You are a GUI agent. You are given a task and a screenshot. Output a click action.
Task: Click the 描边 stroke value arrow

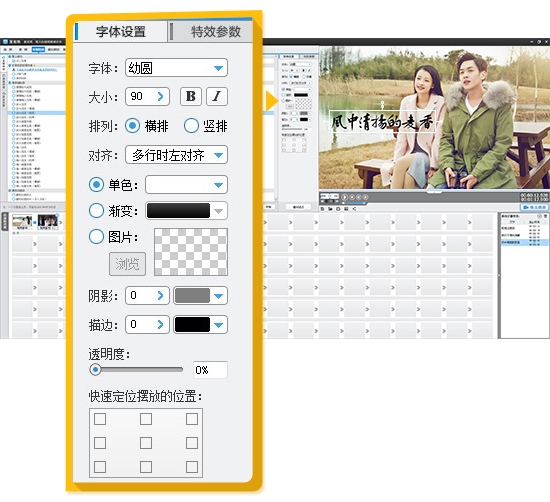160,324
